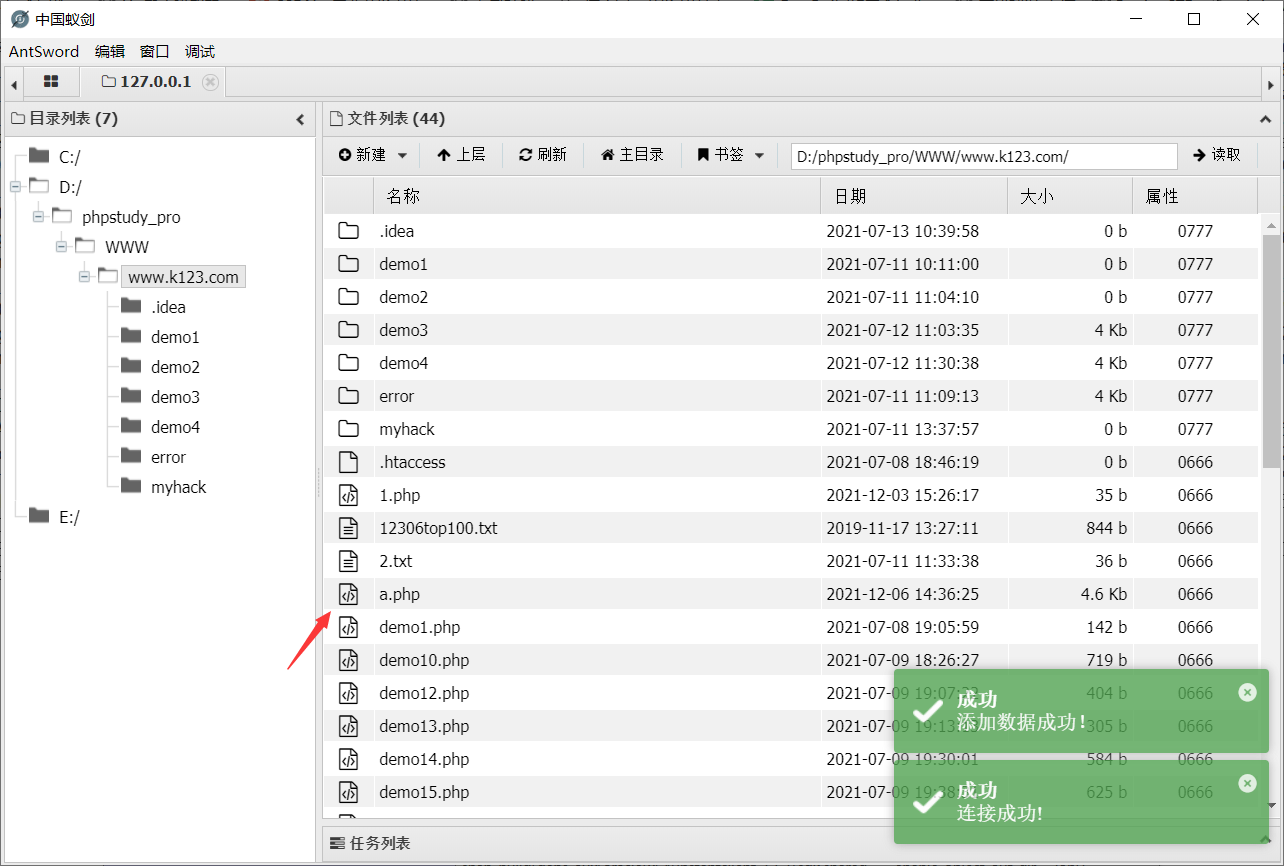Image resolution: width=1284 pixels, height=866 pixels.
Task: Click the .htaccess file icon
Action: tap(348, 462)
